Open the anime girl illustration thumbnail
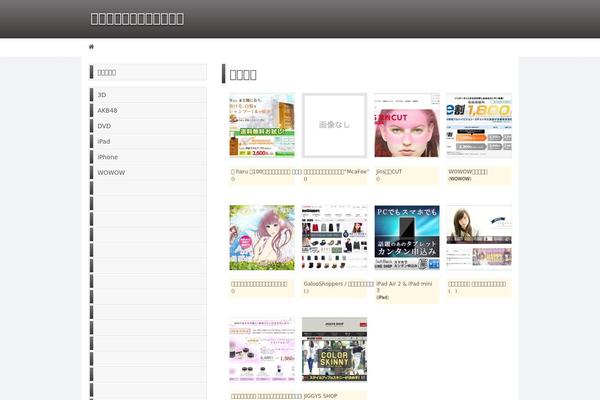The height and width of the screenshot is (400, 600). click(262, 237)
